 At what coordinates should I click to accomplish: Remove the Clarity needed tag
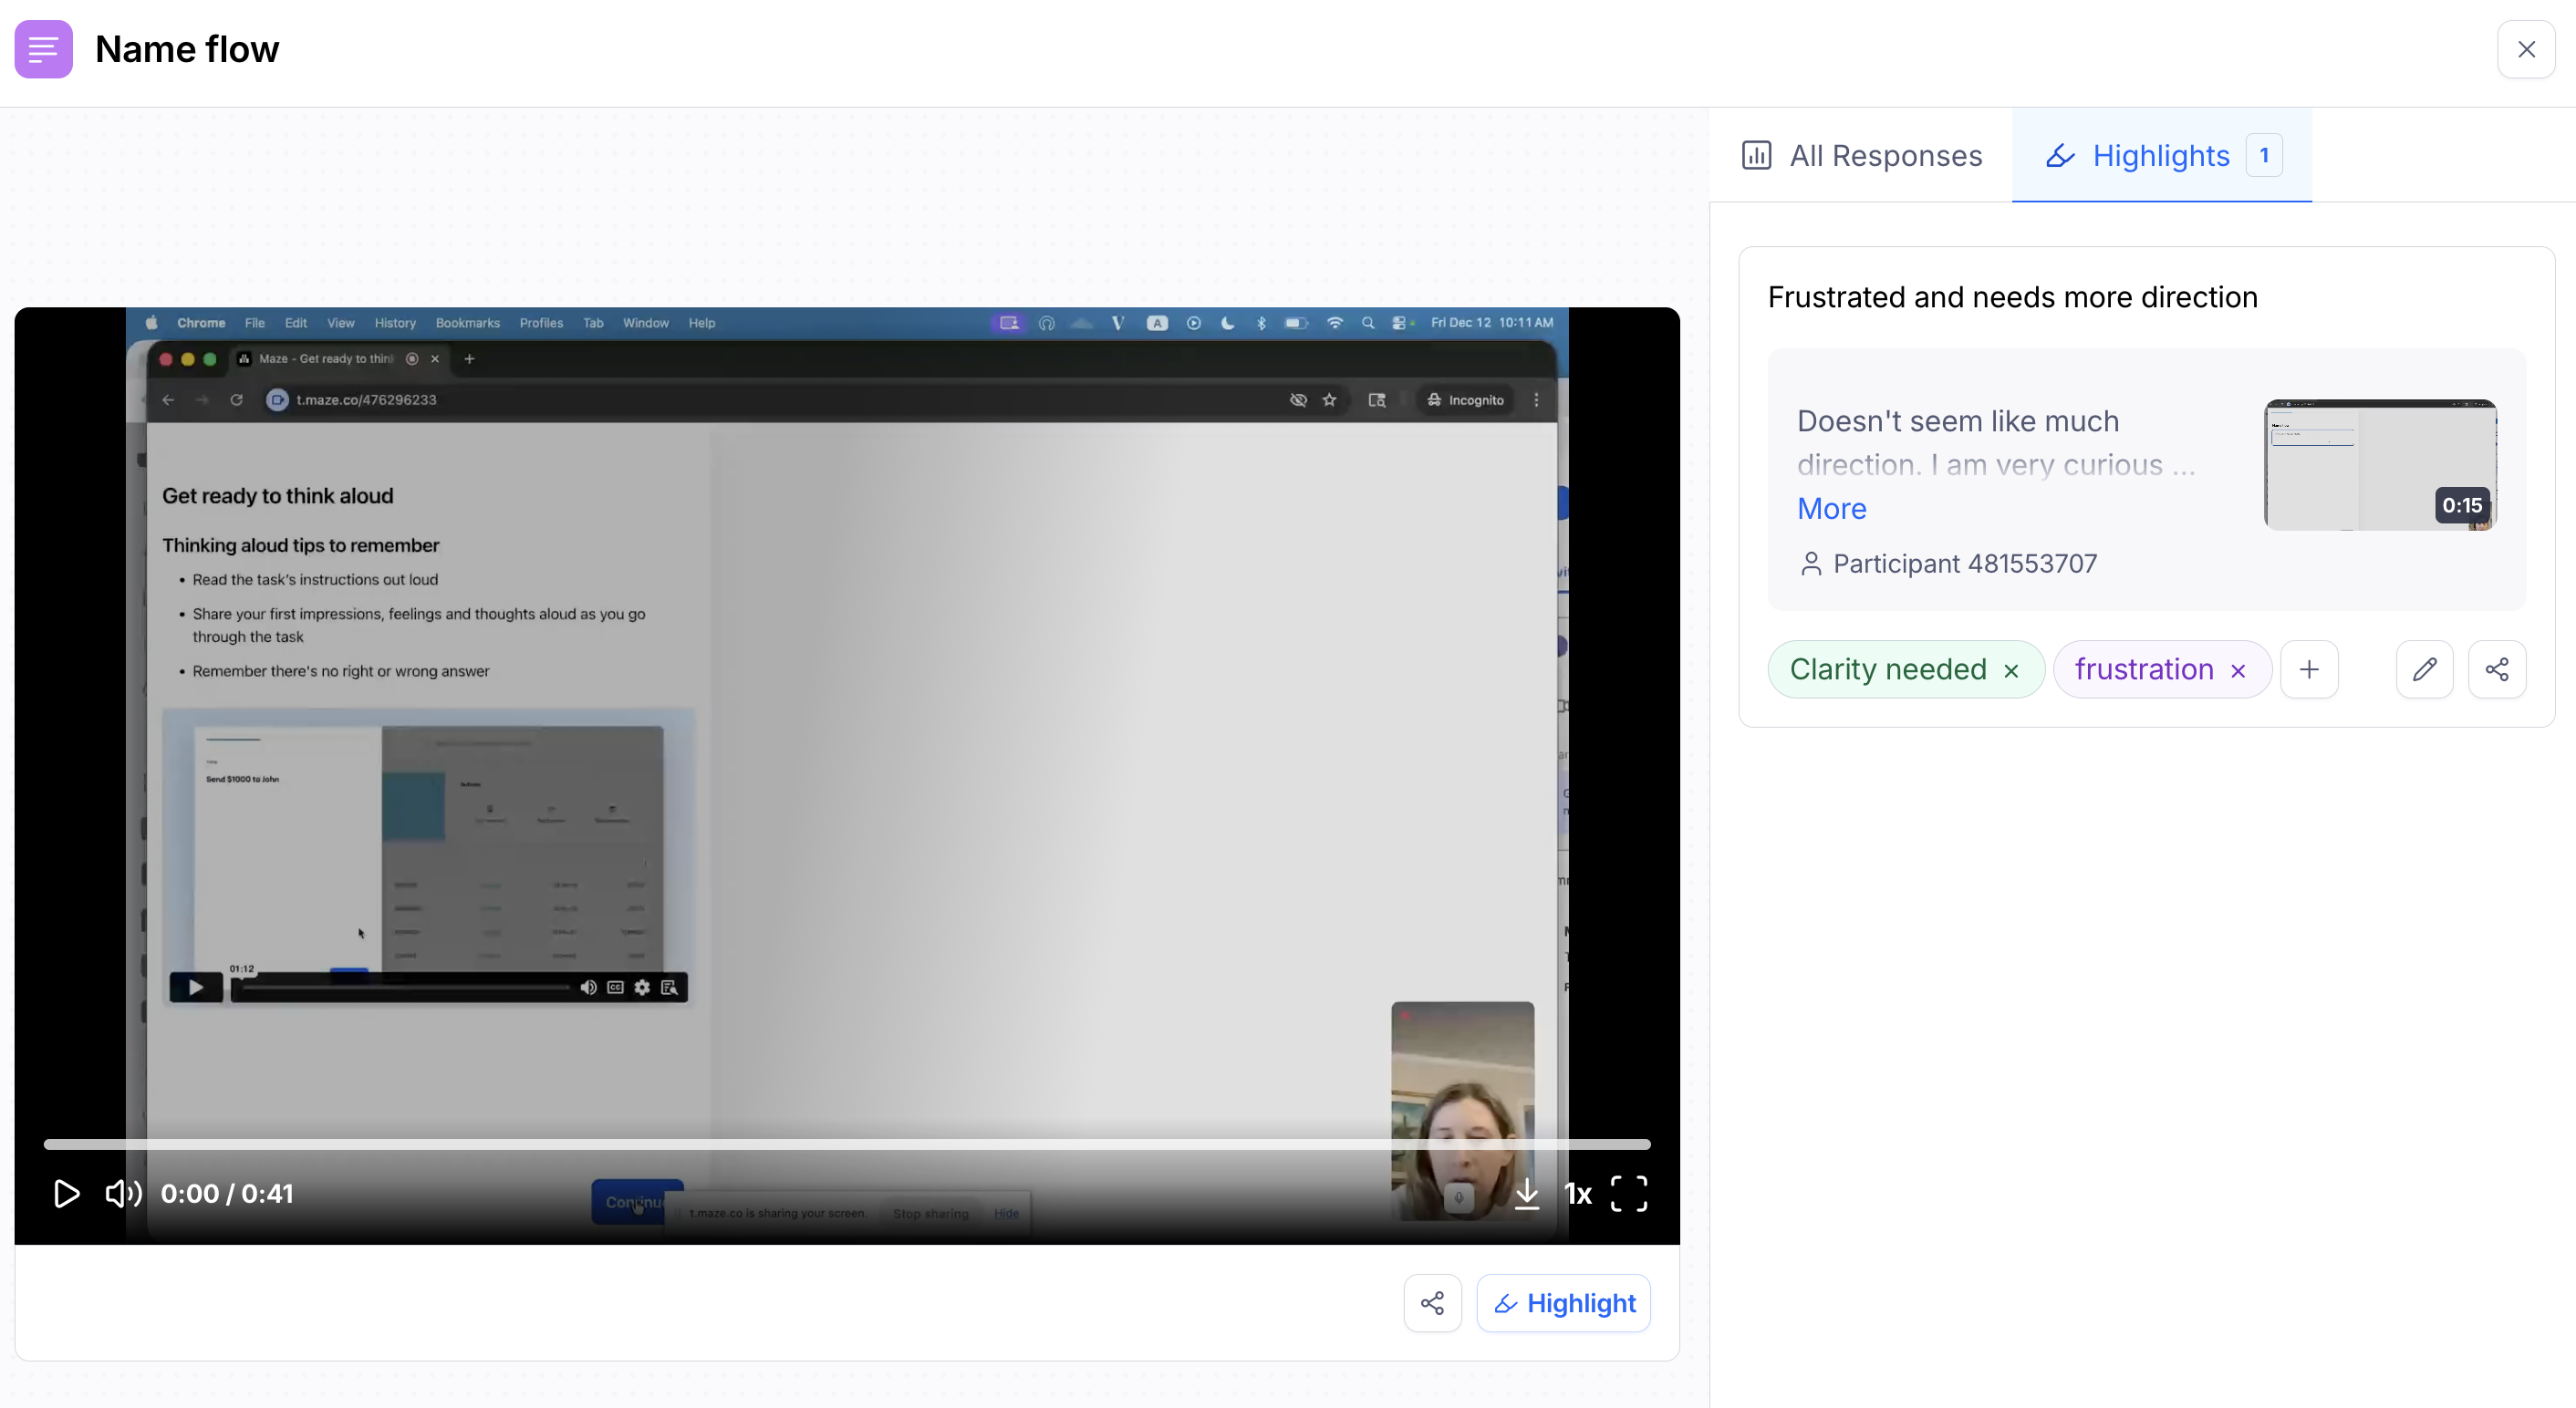click(2011, 671)
